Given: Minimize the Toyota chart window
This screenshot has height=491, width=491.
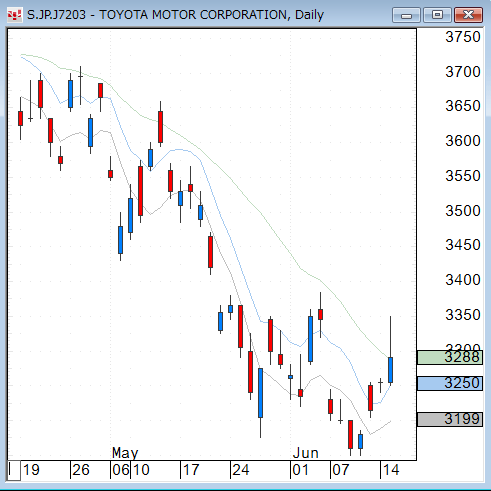Looking at the screenshot, I should (x=406, y=15).
